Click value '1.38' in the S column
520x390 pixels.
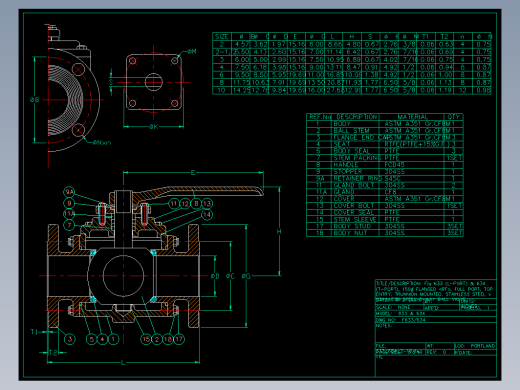point(371,75)
